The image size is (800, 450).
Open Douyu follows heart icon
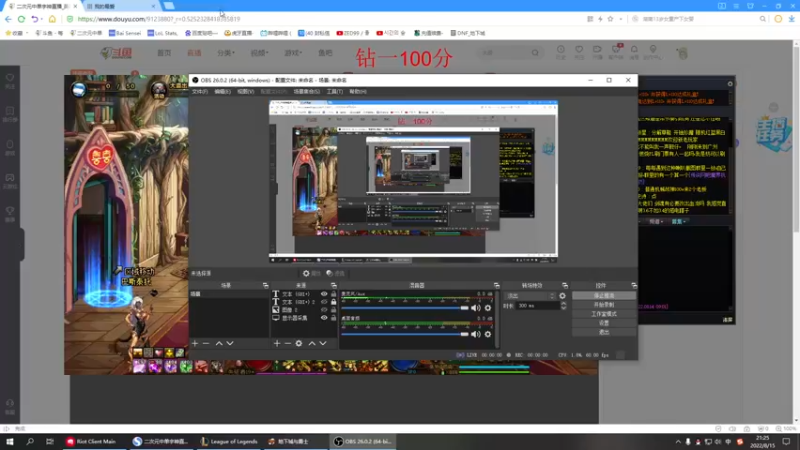(579, 49)
